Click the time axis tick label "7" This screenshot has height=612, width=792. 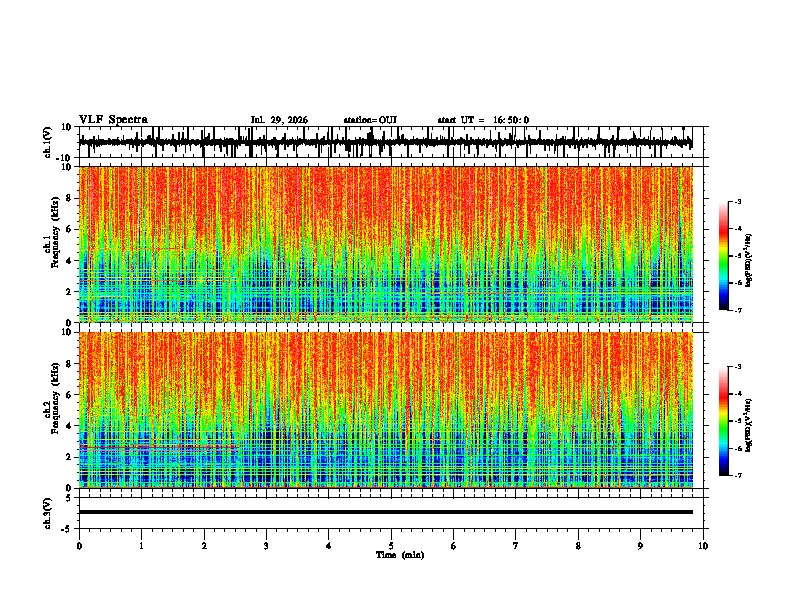(x=516, y=546)
